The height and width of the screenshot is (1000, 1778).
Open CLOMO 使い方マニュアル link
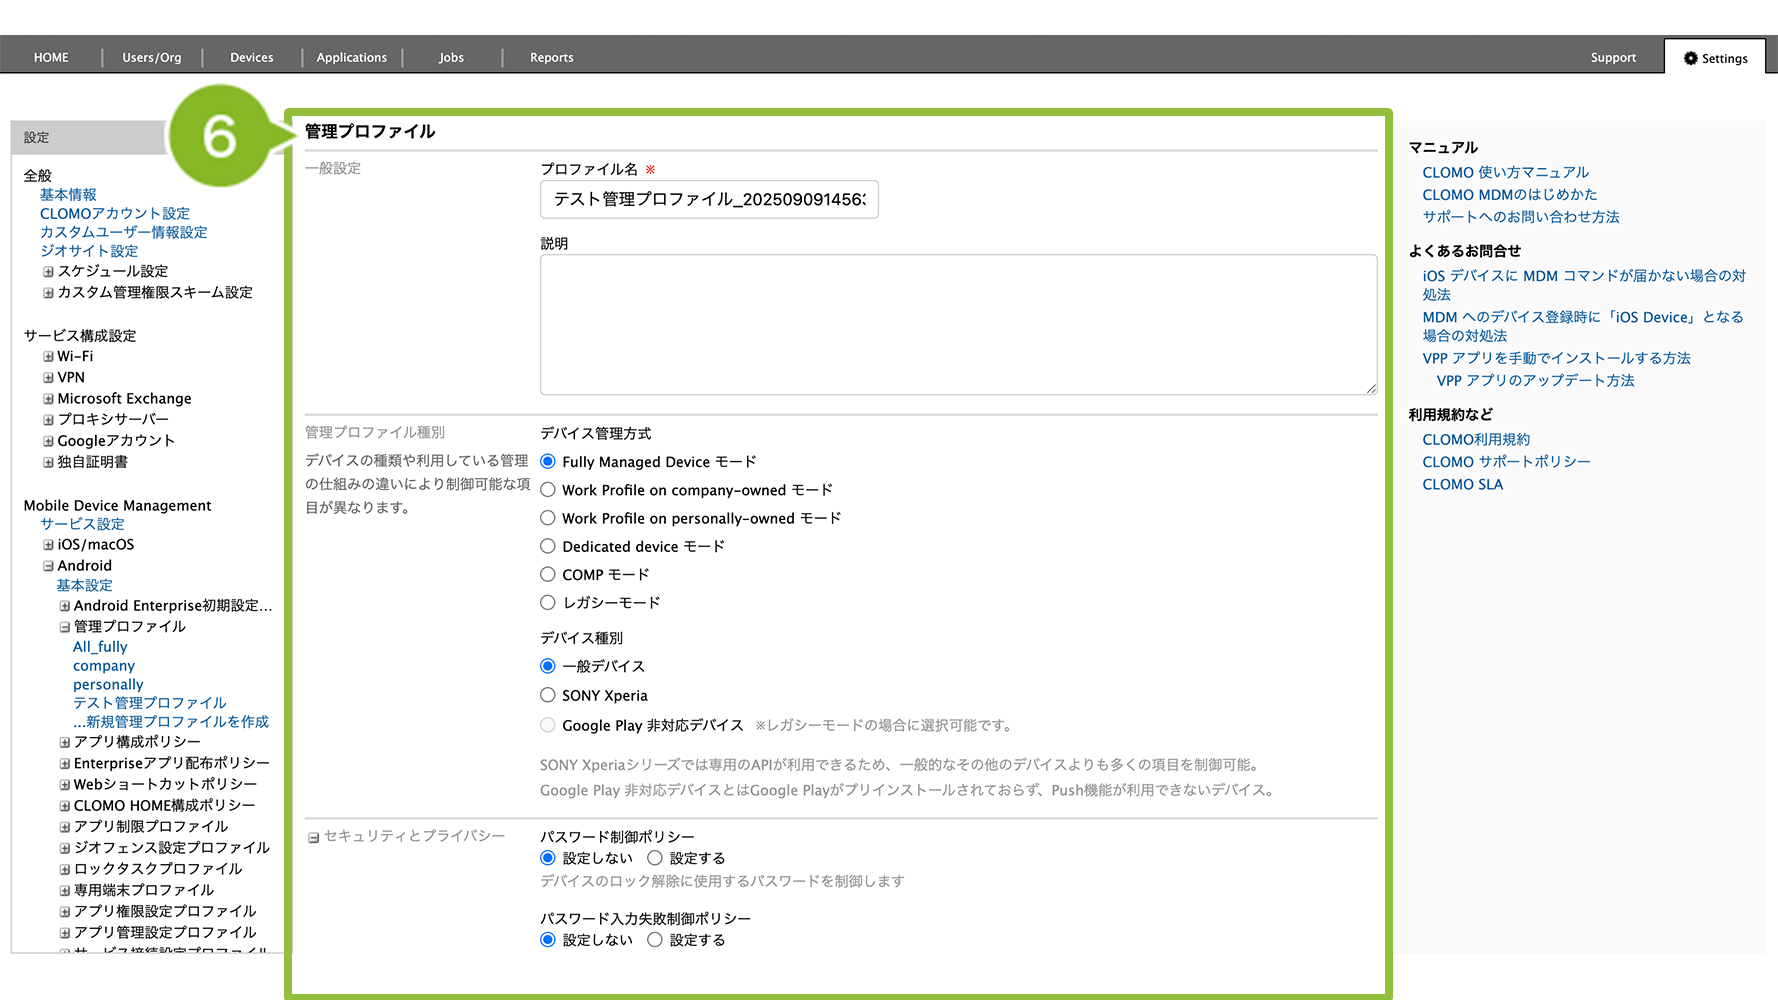[x=1505, y=172]
